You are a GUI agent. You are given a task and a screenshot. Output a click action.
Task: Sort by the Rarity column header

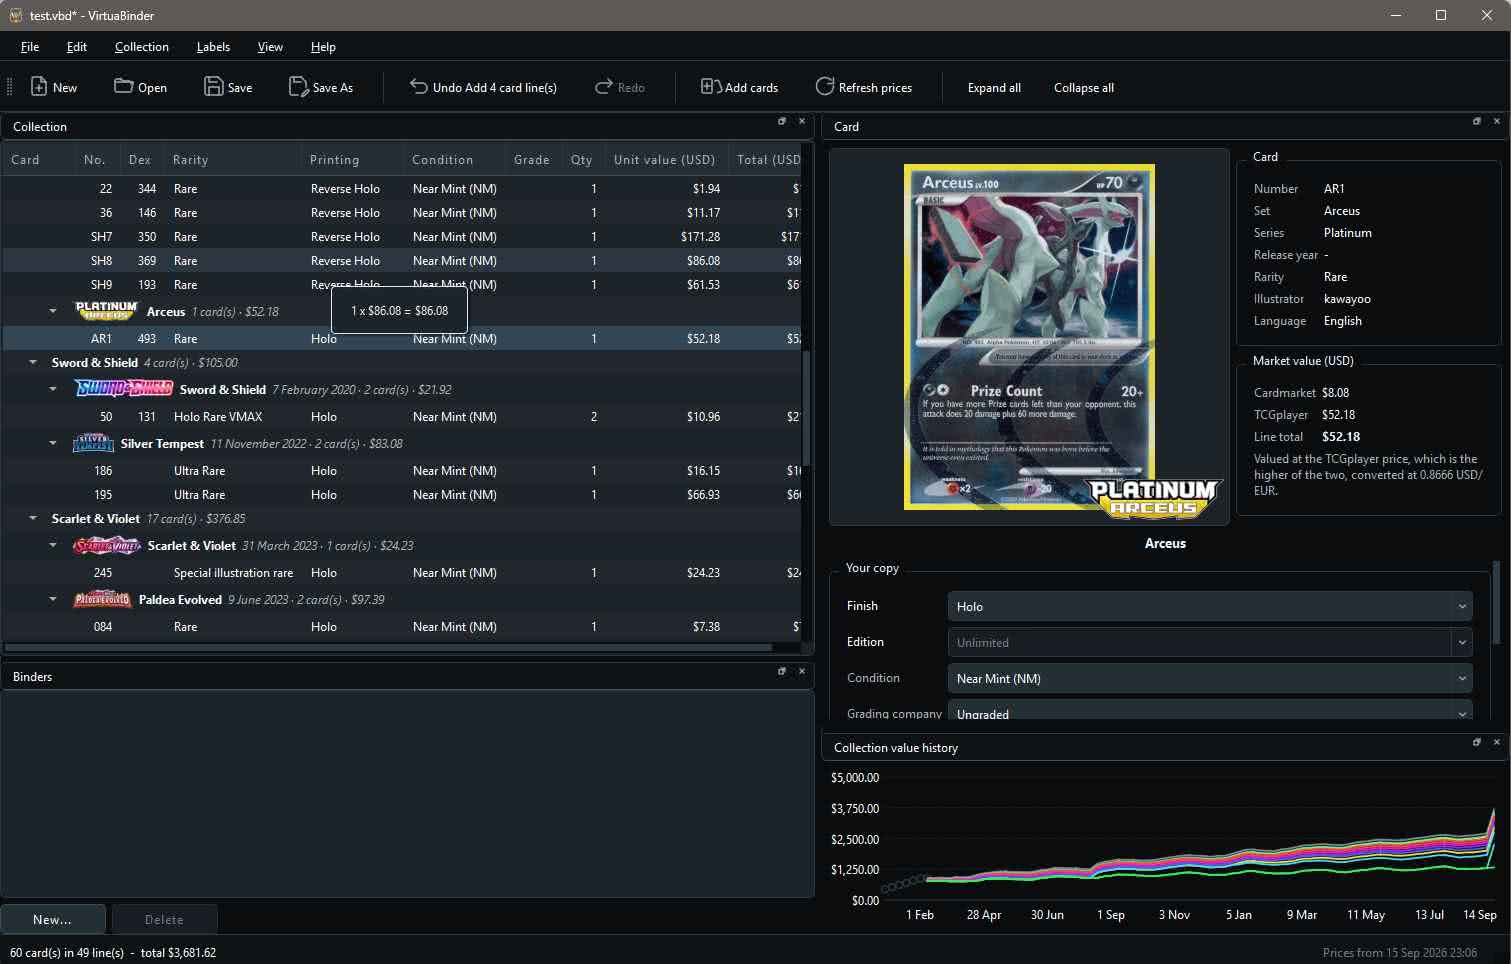pyautogui.click(x=232, y=160)
